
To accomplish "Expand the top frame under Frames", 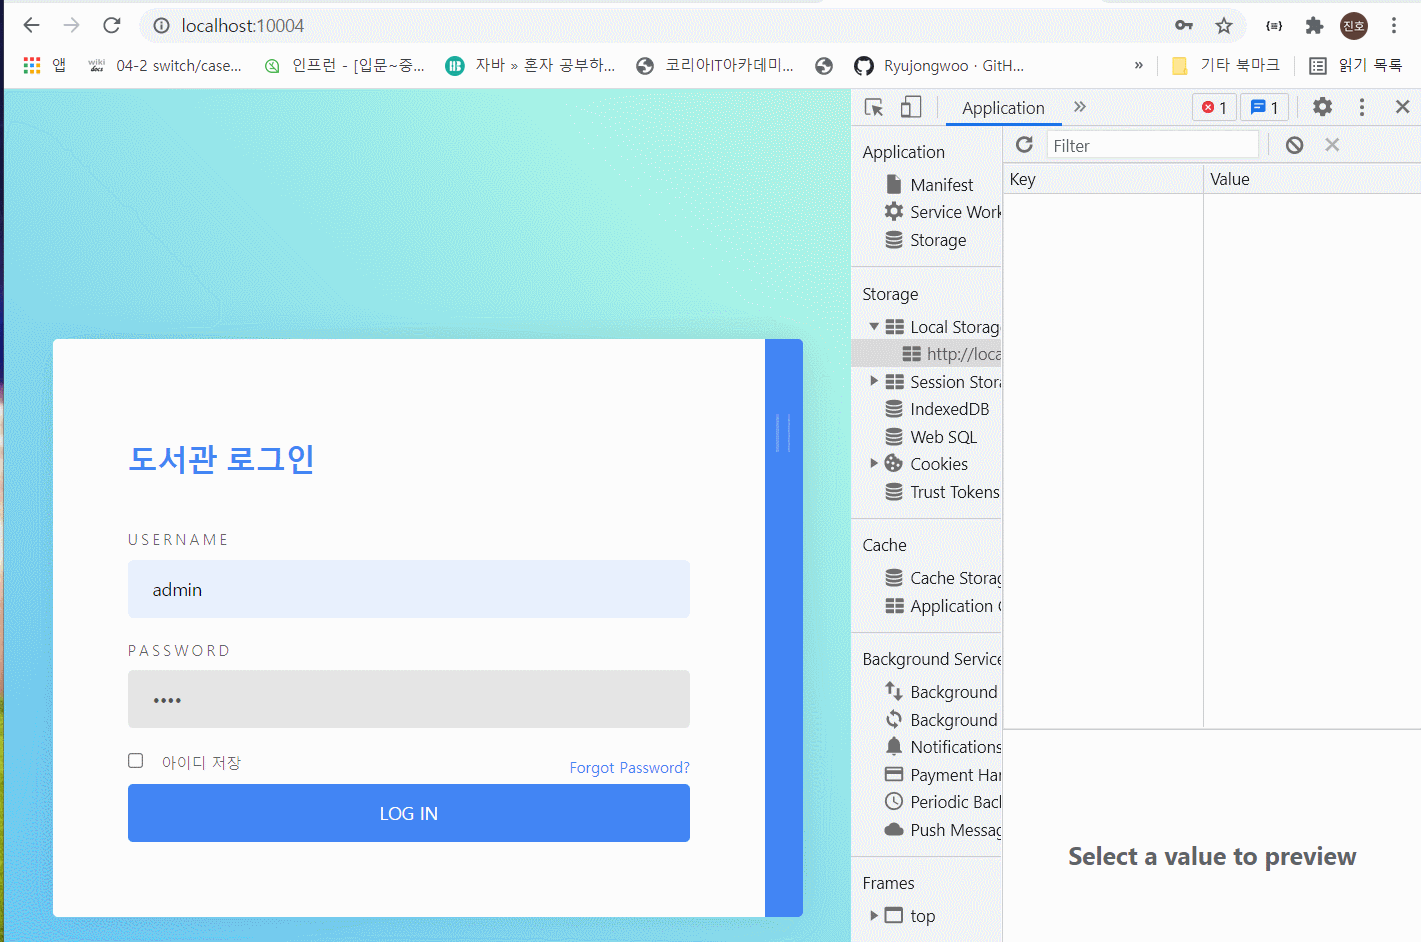I will coord(875,915).
